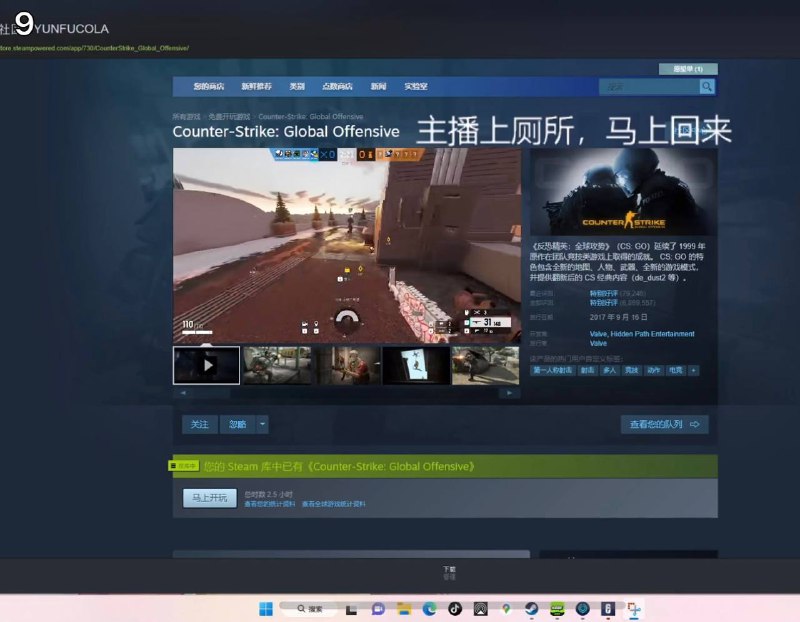Open the TikTok taskbar icon
The width and height of the screenshot is (800, 622).
455,609
